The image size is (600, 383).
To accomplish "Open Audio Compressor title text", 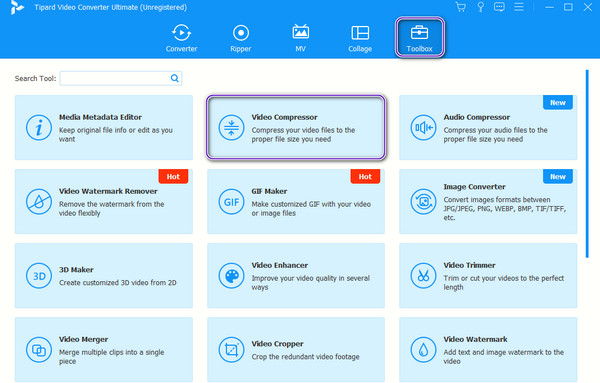I will [x=476, y=117].
